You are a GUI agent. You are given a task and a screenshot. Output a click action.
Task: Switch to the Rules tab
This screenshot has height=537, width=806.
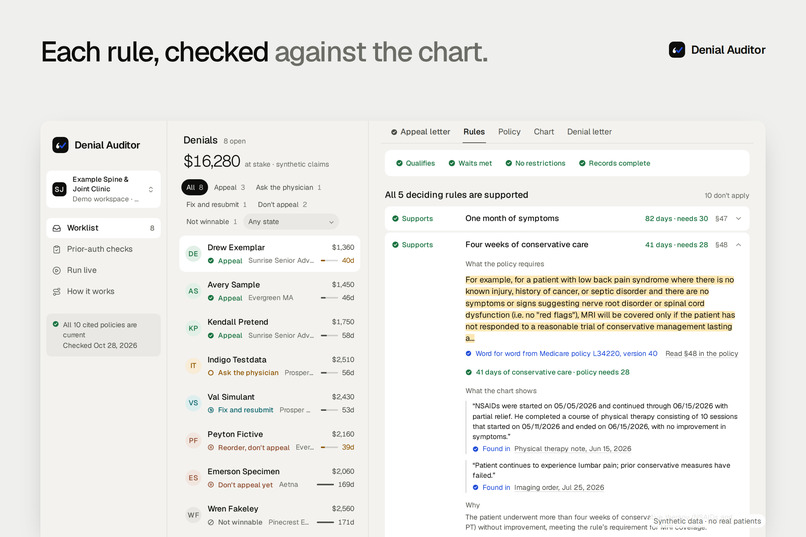click(x=474, y=132)
